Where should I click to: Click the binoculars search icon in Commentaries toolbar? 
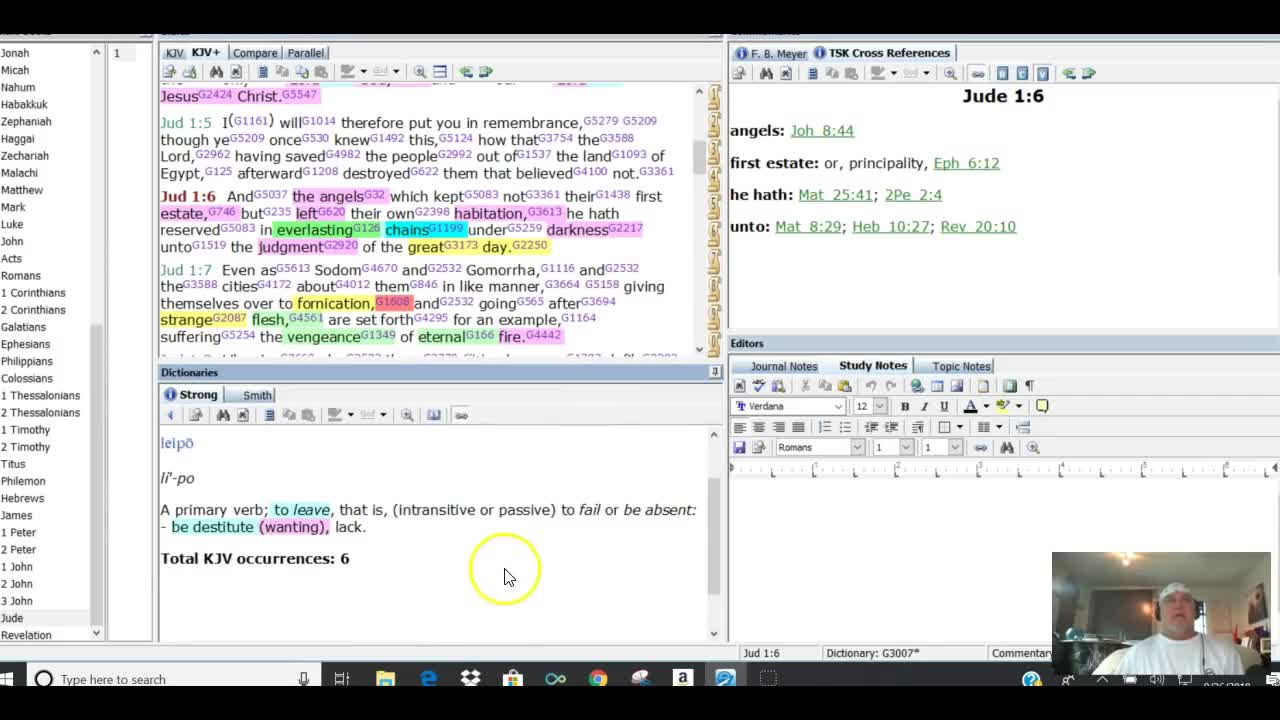766,73
